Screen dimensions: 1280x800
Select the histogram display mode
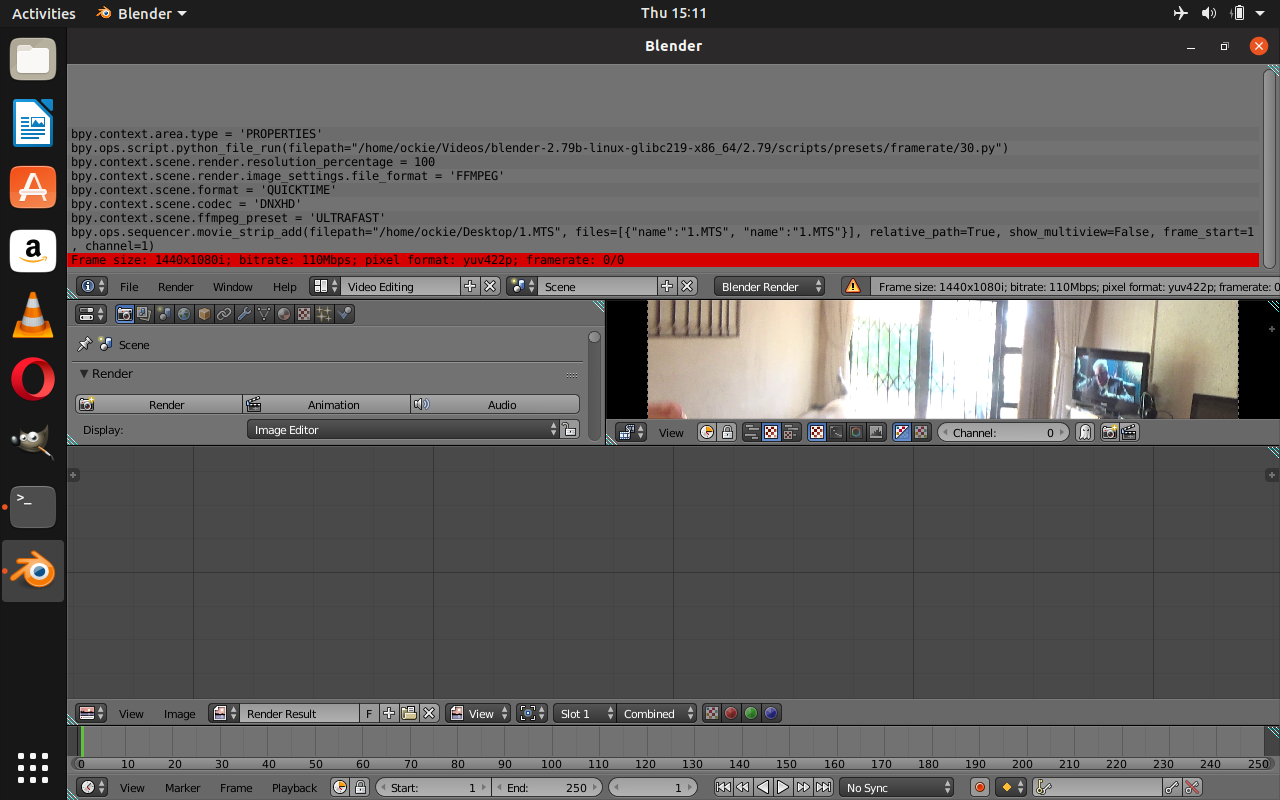pyautogui.click(x=876, y=433)
